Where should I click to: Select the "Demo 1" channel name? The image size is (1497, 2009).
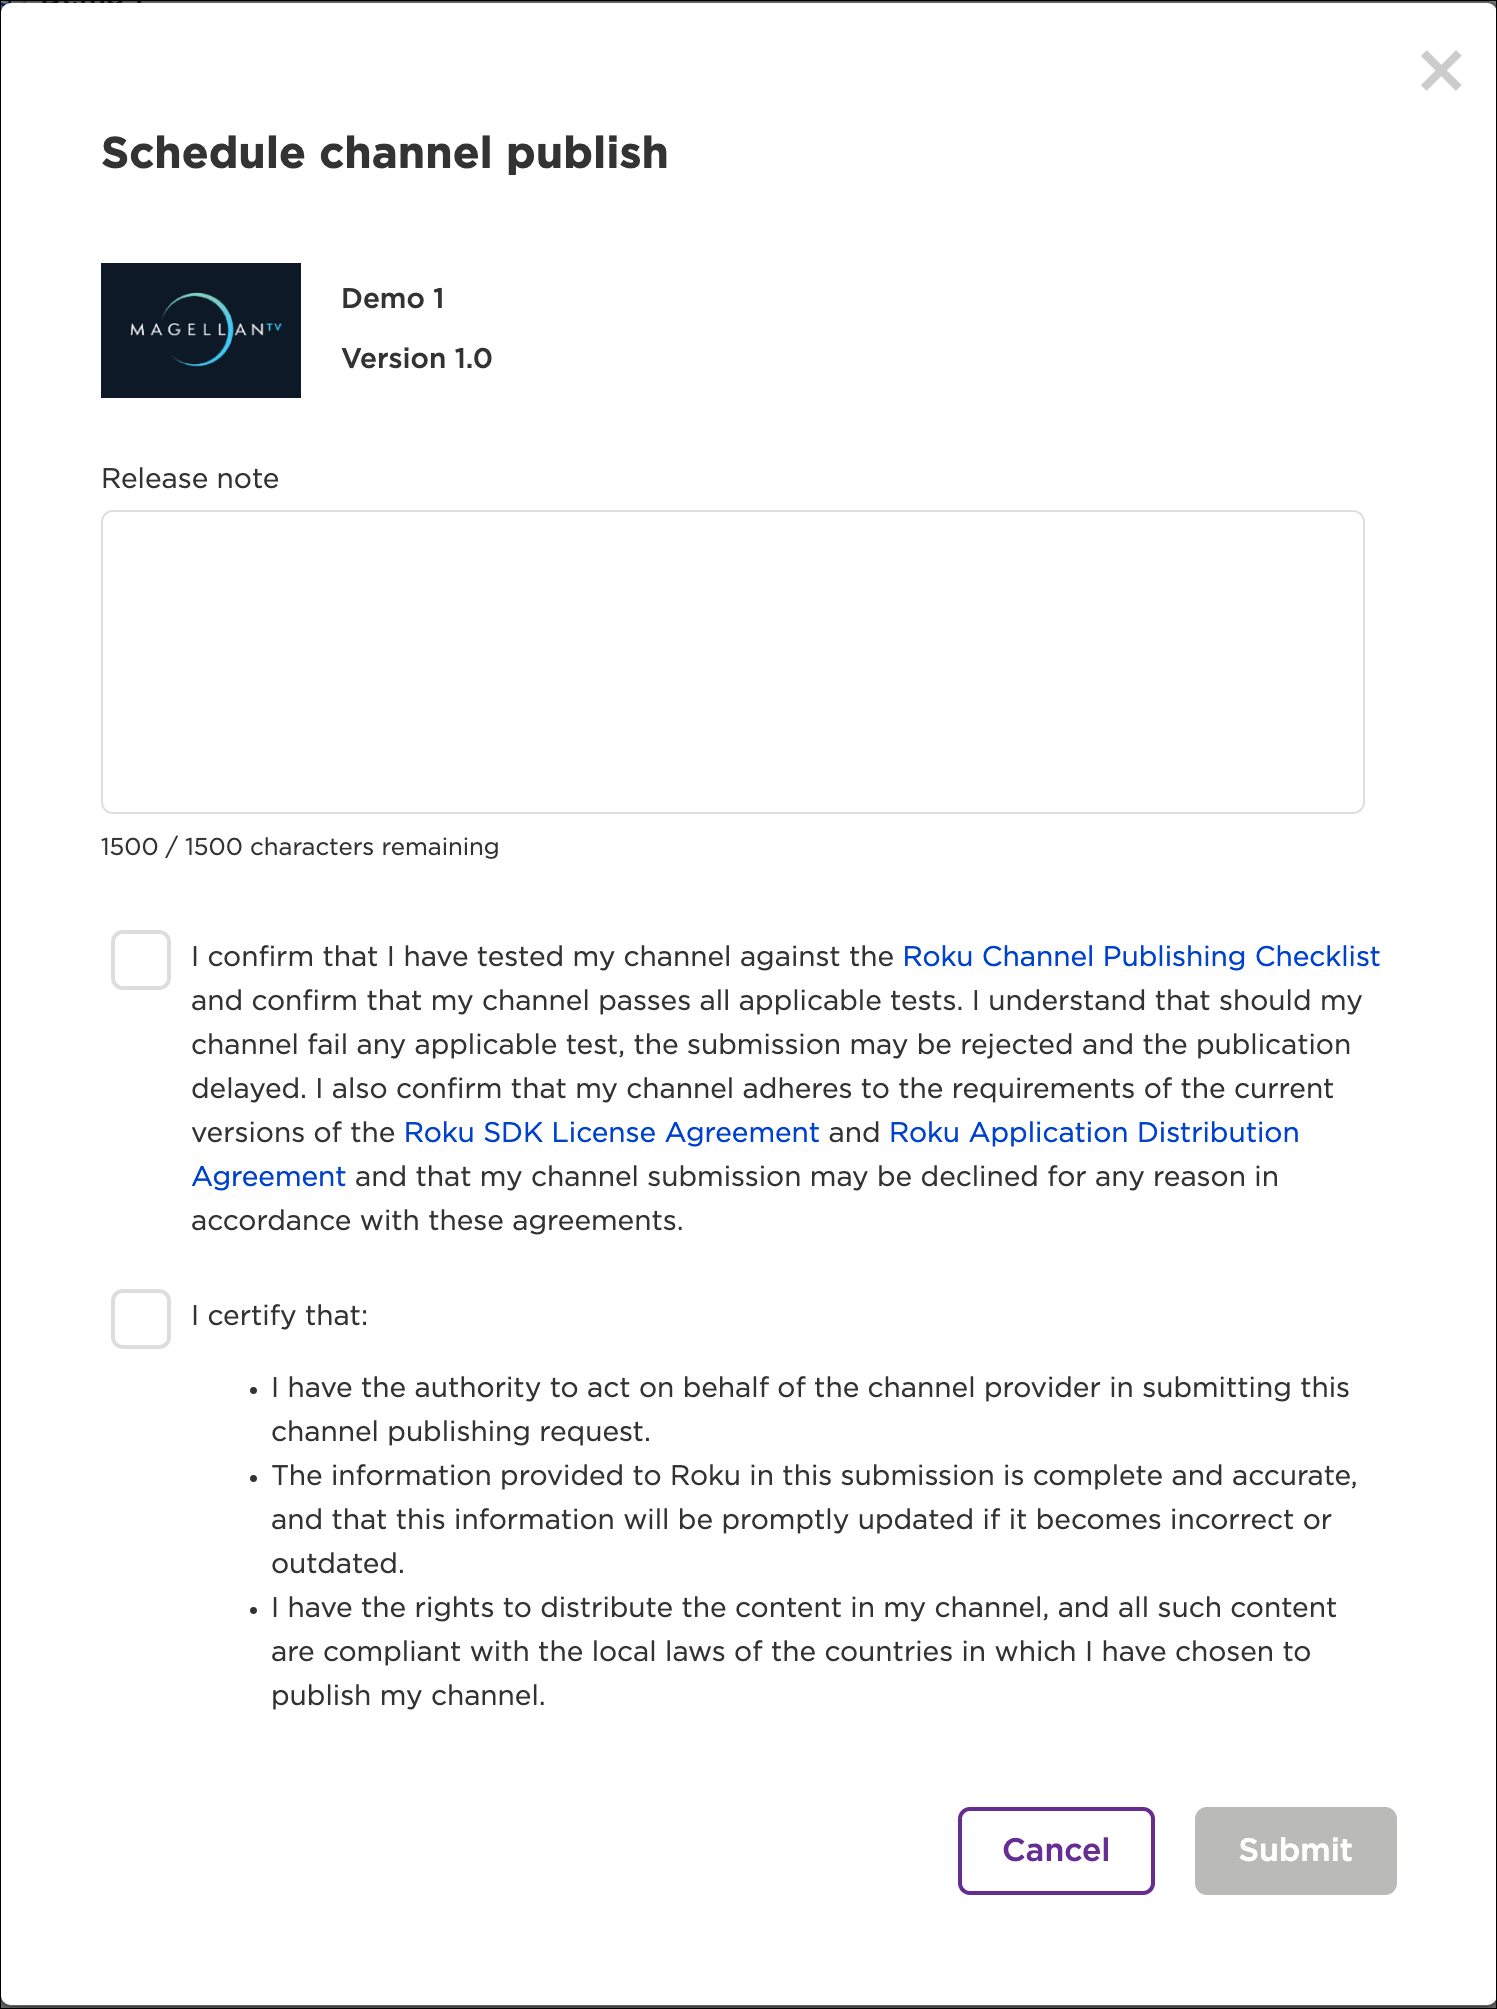click(392, 299)
